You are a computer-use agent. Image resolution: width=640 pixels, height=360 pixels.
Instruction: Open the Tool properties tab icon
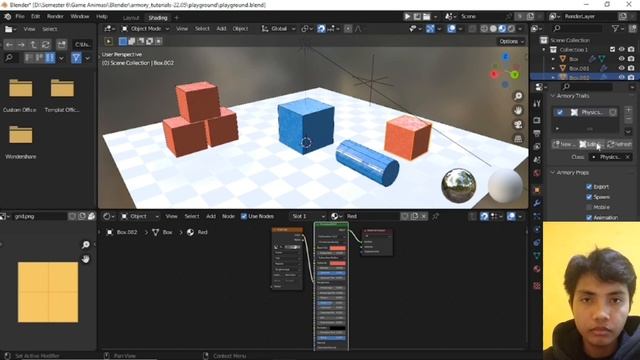pos(537,104)
